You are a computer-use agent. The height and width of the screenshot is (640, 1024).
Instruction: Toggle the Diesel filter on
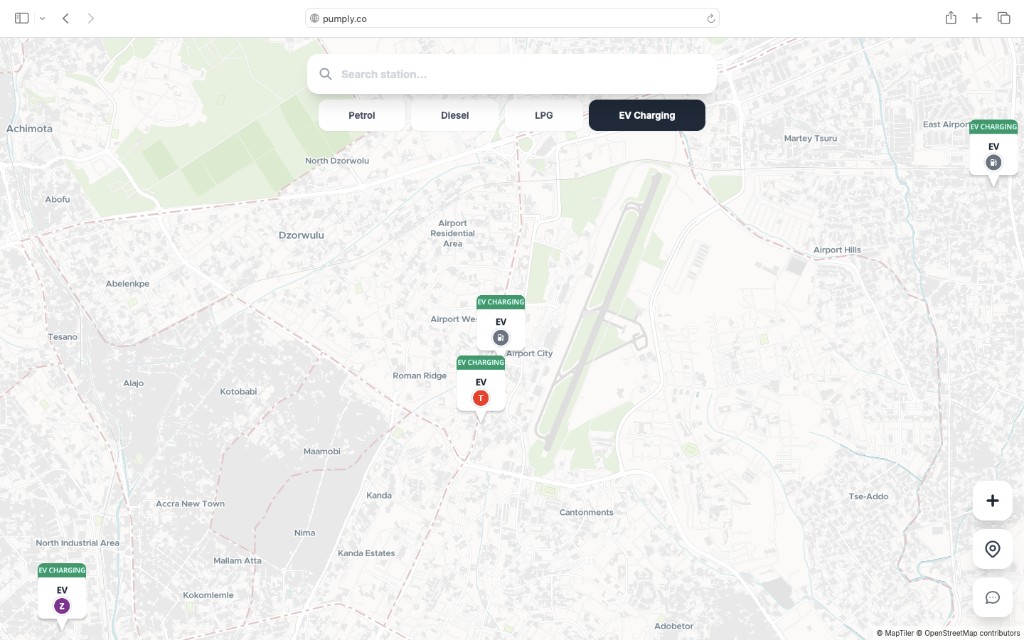(454, 115)
